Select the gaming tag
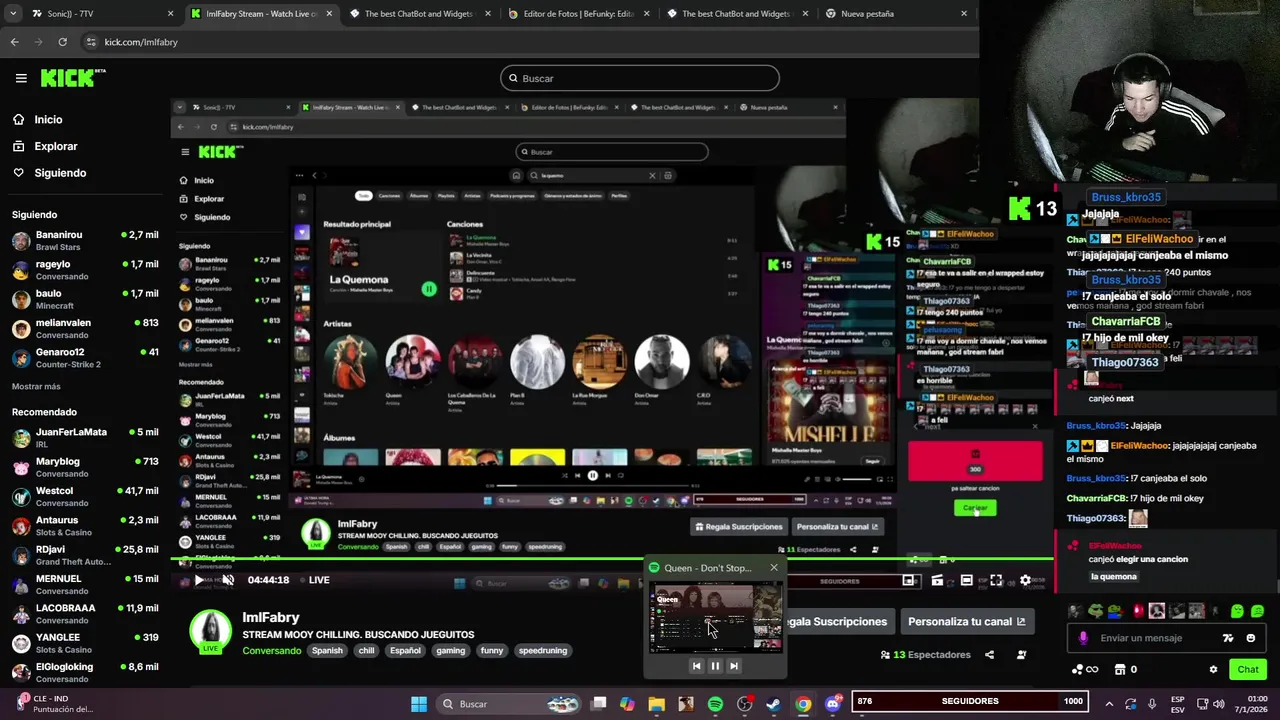Screen dimensions: 1280x720 451,651
